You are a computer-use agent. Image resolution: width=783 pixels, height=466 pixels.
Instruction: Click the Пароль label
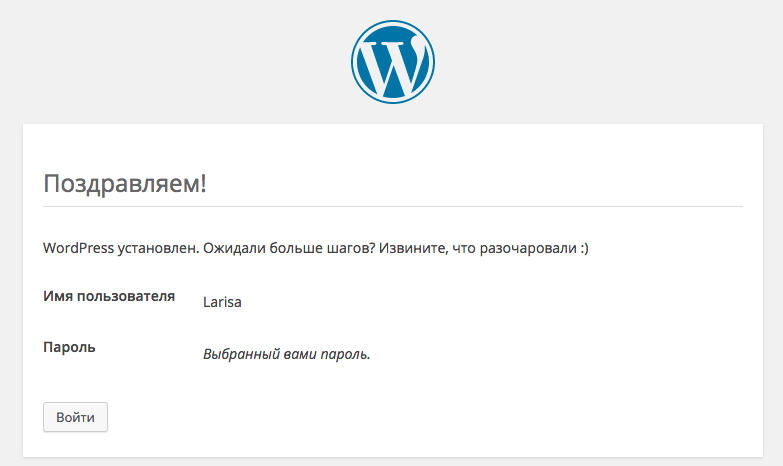point(69,347)
